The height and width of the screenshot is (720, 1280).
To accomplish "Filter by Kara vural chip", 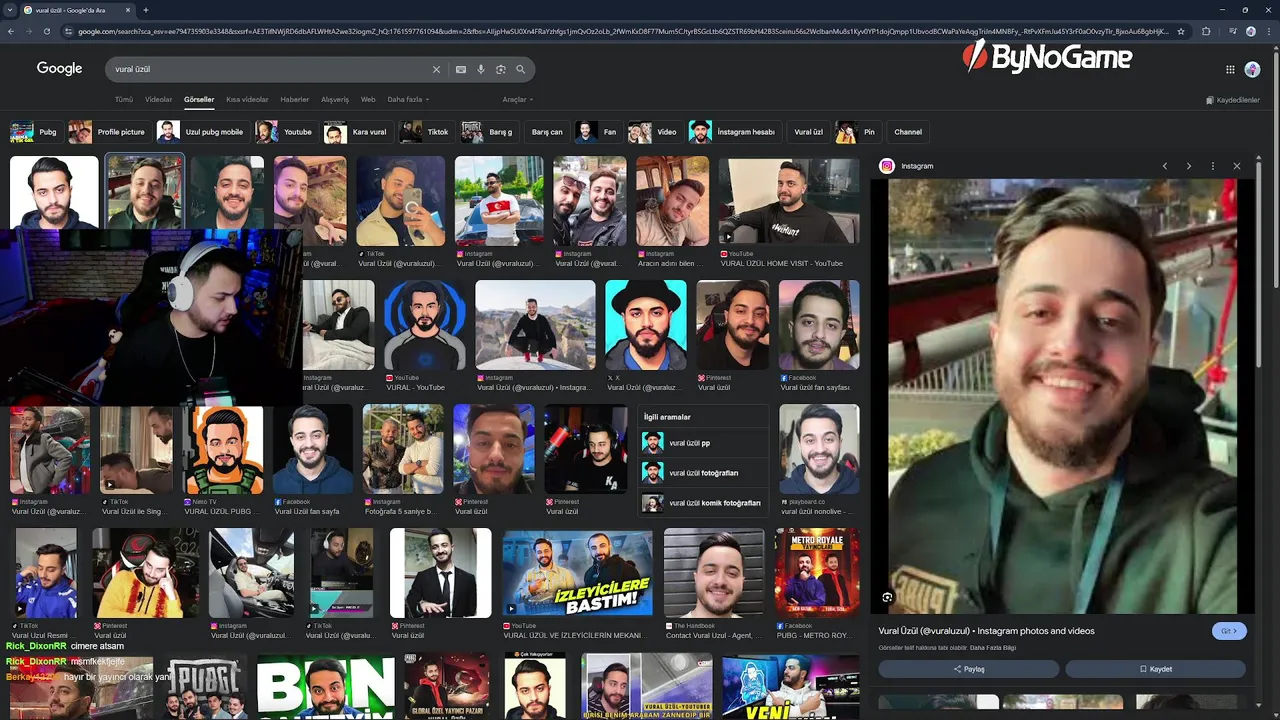I will (358, 132).
